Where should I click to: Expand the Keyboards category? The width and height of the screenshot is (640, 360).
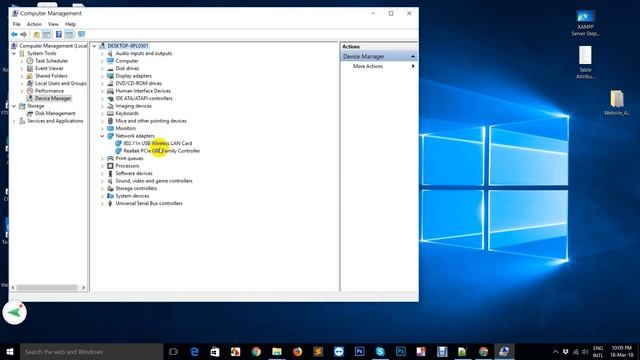(x=102, y=113)
